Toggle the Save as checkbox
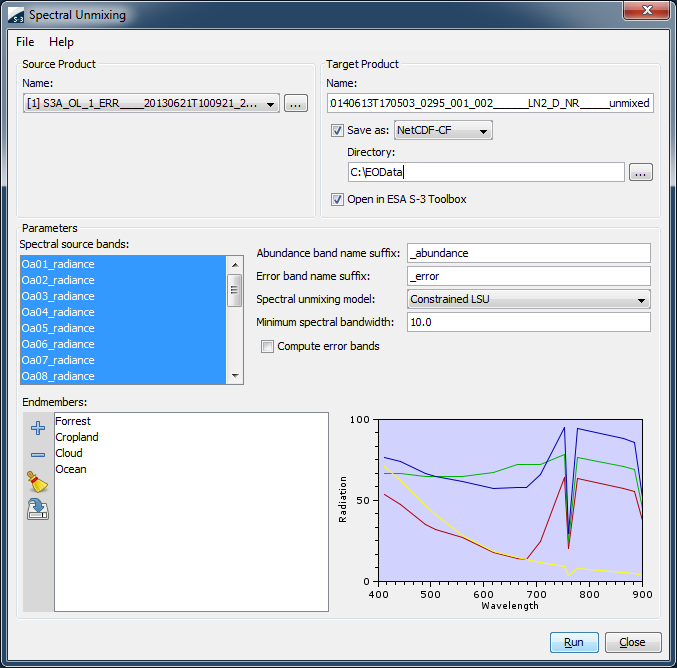677x668 pixels. 337,130
